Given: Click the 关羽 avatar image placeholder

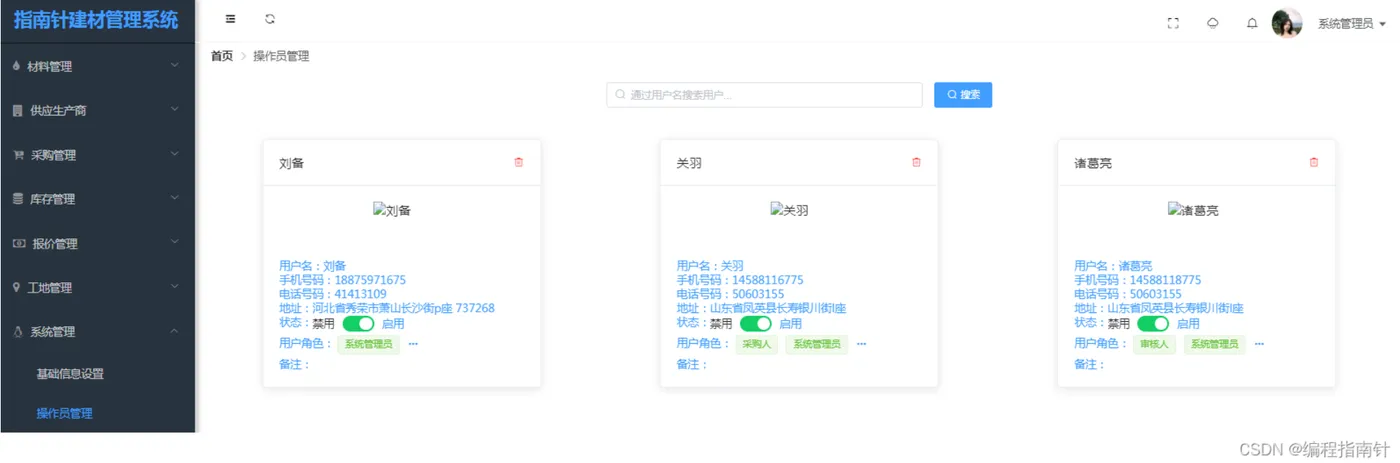Looking at the screenshot, I should [x=789, y=210].
